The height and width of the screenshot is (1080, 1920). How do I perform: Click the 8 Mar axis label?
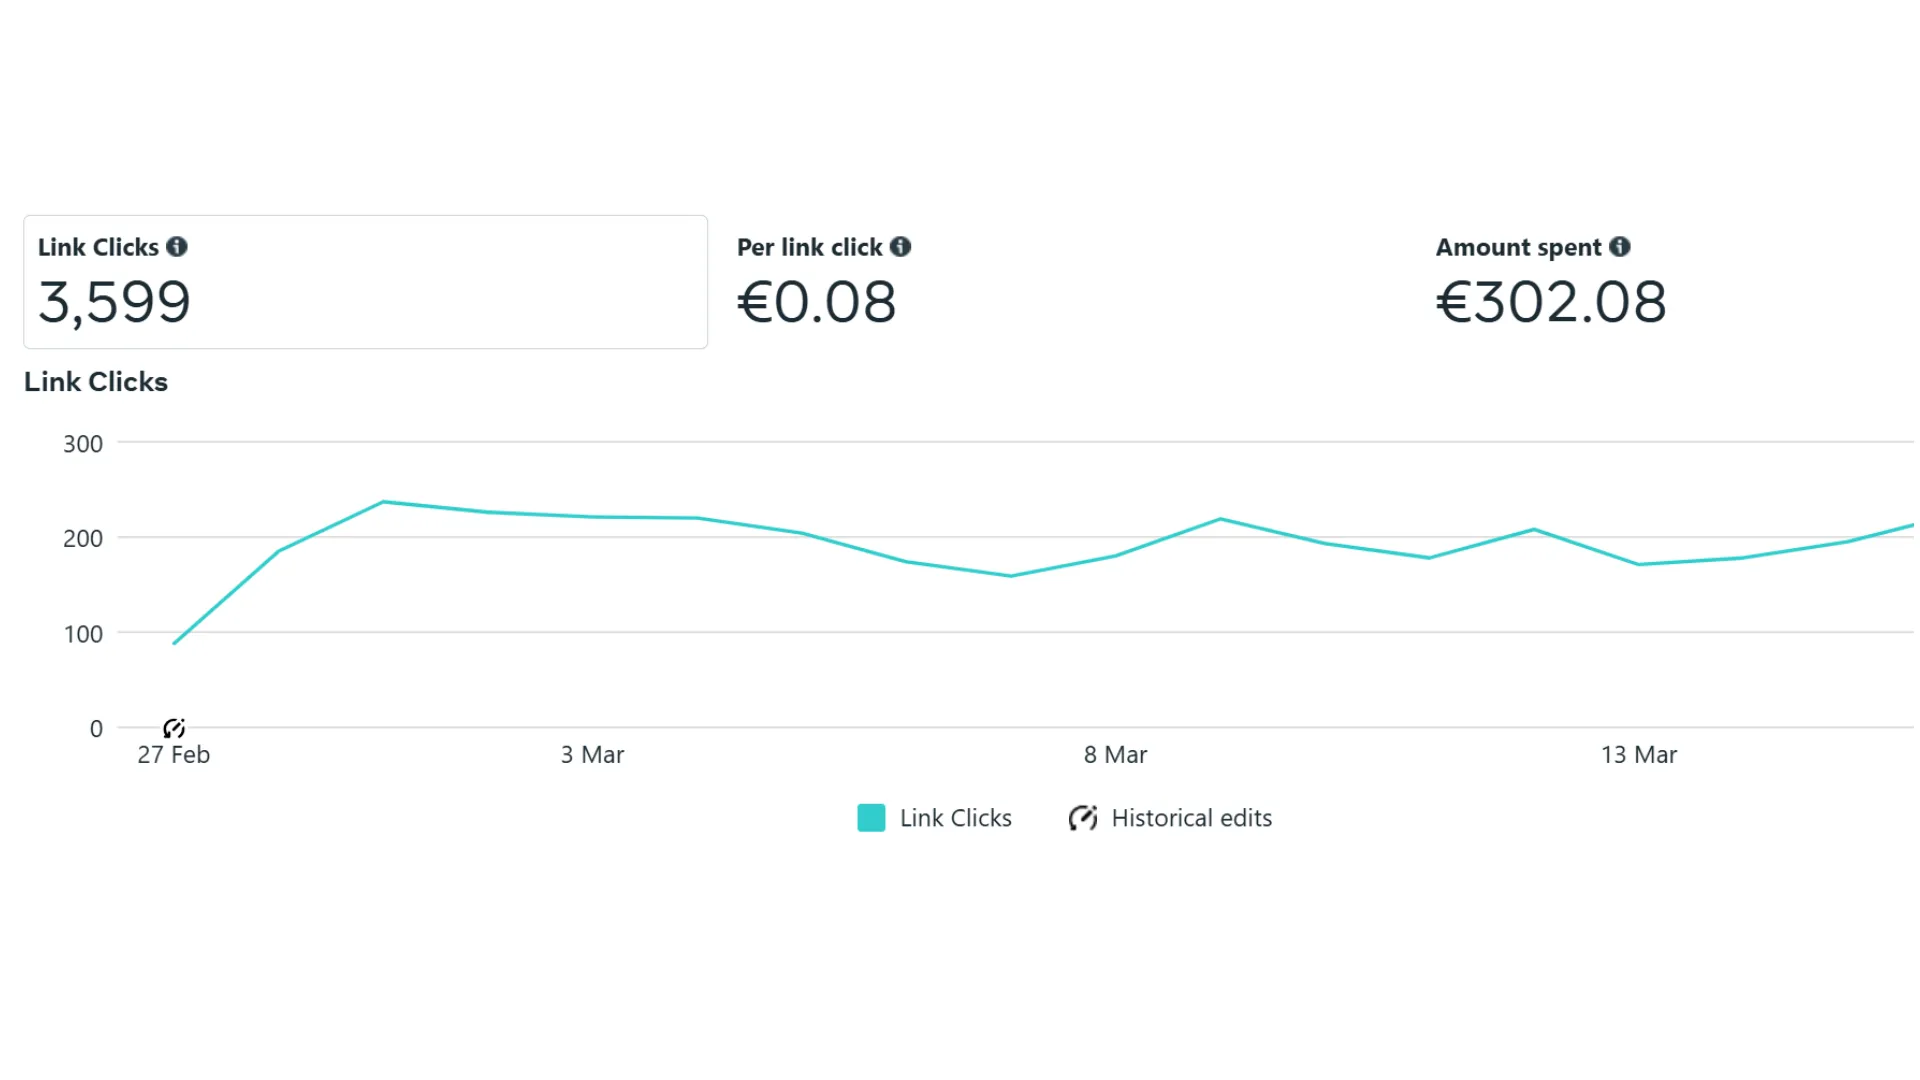[x=1115, y=755]
